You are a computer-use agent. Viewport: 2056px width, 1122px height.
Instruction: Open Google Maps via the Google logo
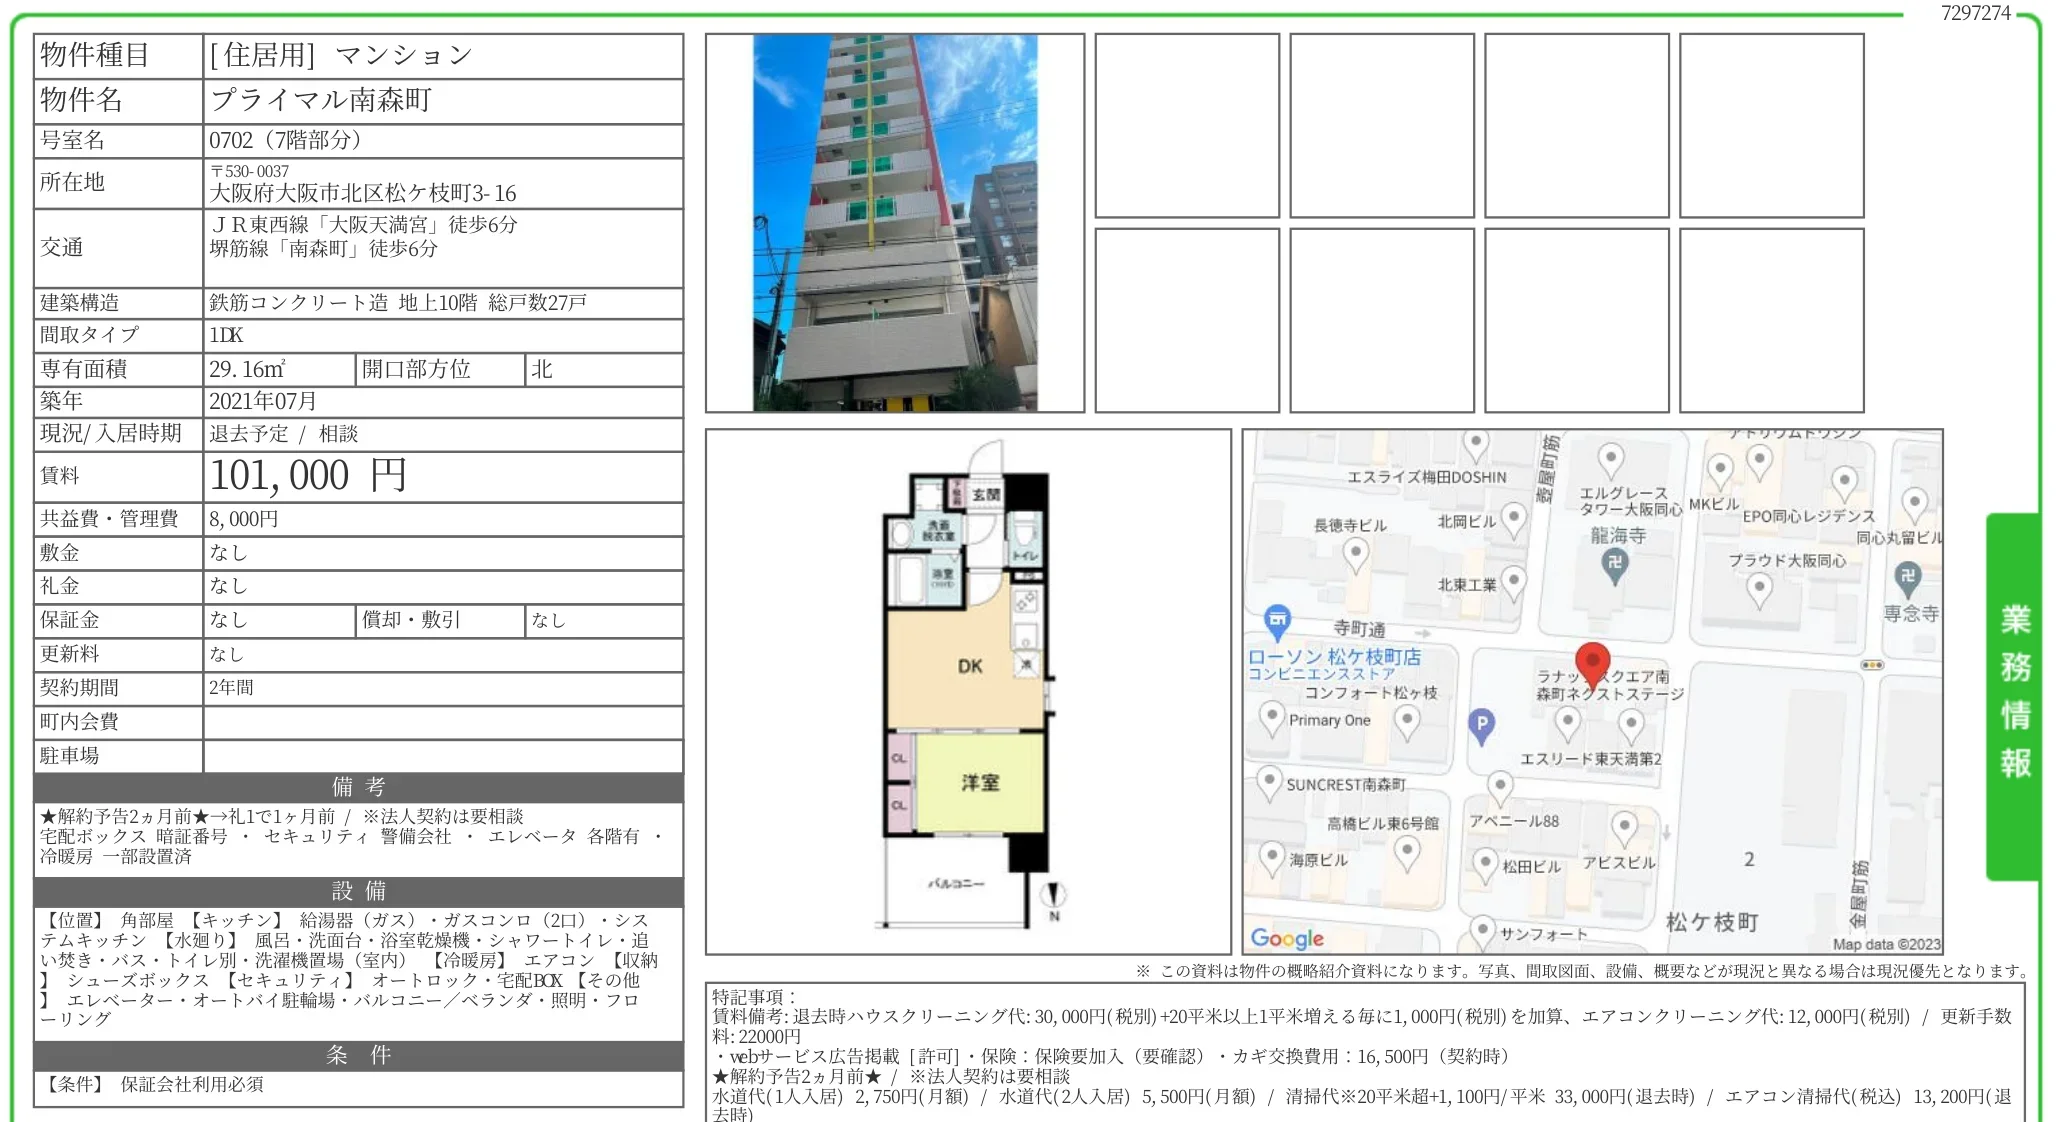point(1287,938)
